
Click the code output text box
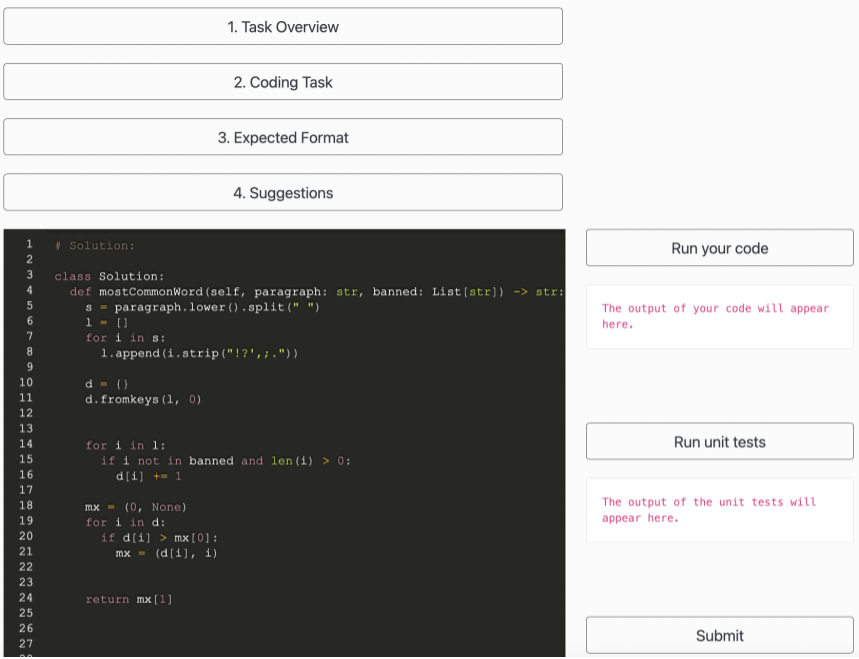coord(719,316)
